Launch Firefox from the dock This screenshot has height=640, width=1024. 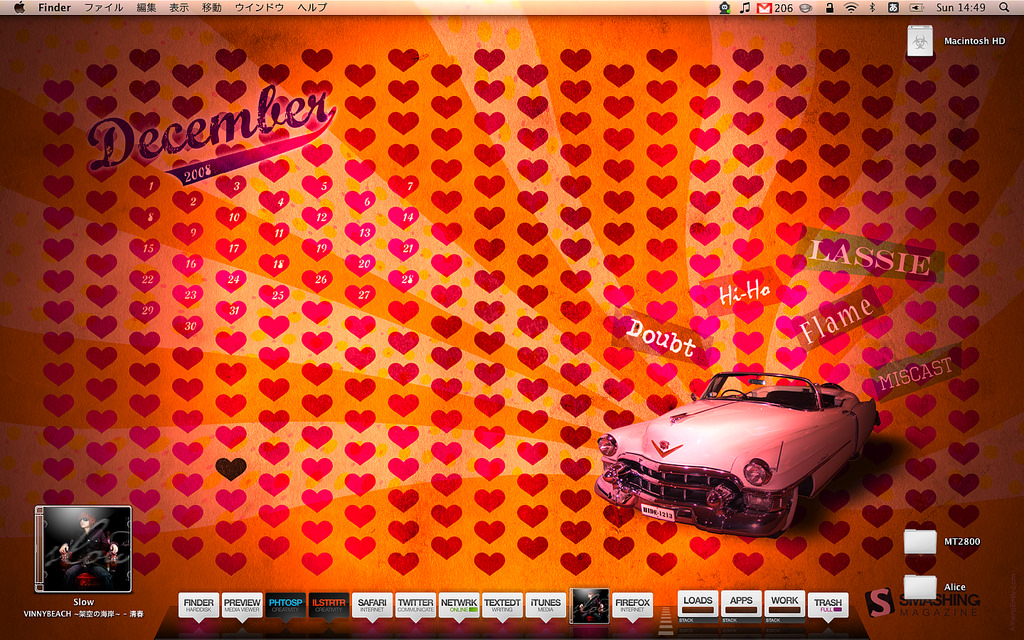(x=632, y=605)
